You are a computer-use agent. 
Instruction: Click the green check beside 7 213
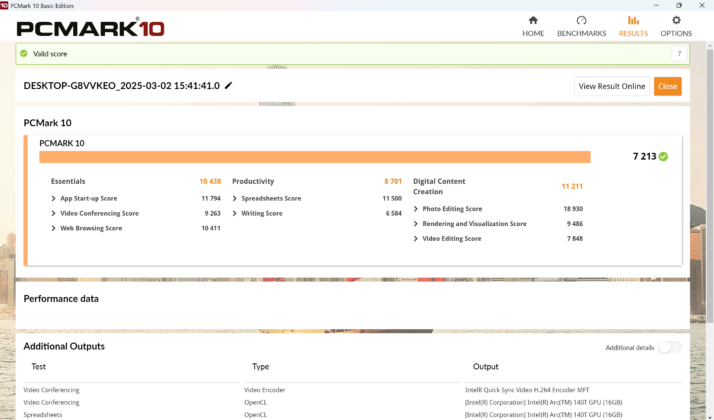tap(663, 157)
